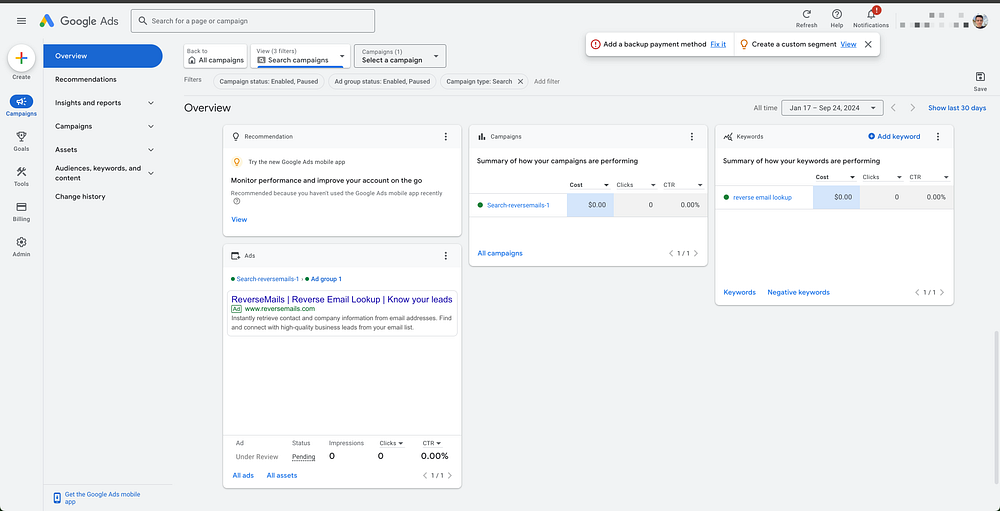Click the Google Ads logo

point(78,21)
